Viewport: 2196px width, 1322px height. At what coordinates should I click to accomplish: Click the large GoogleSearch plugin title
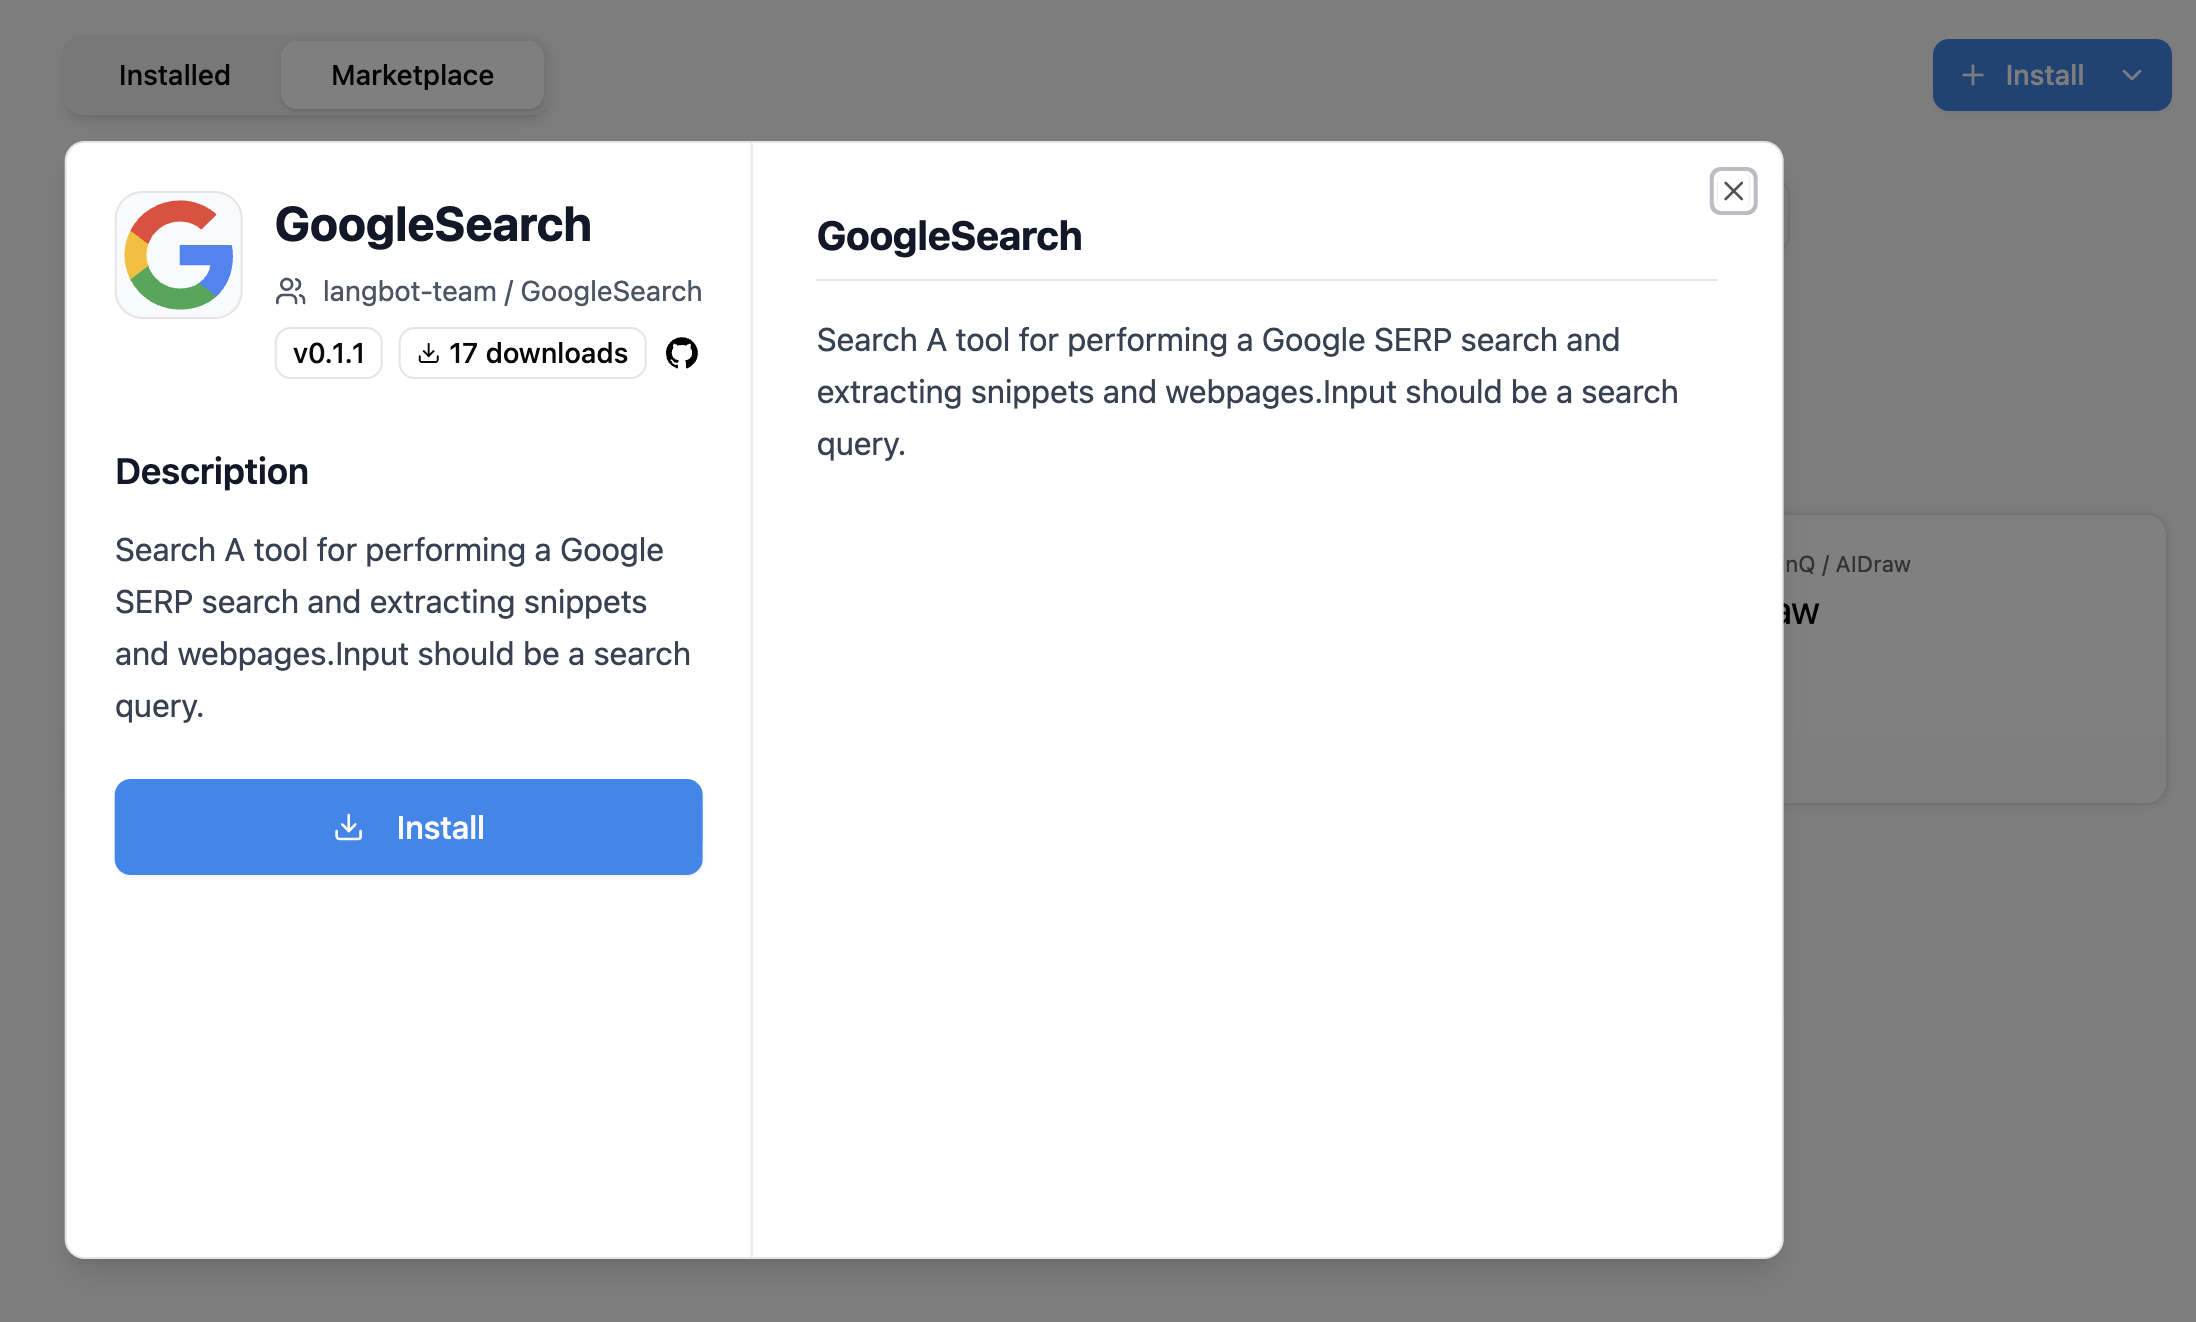(x=433, y=224)
